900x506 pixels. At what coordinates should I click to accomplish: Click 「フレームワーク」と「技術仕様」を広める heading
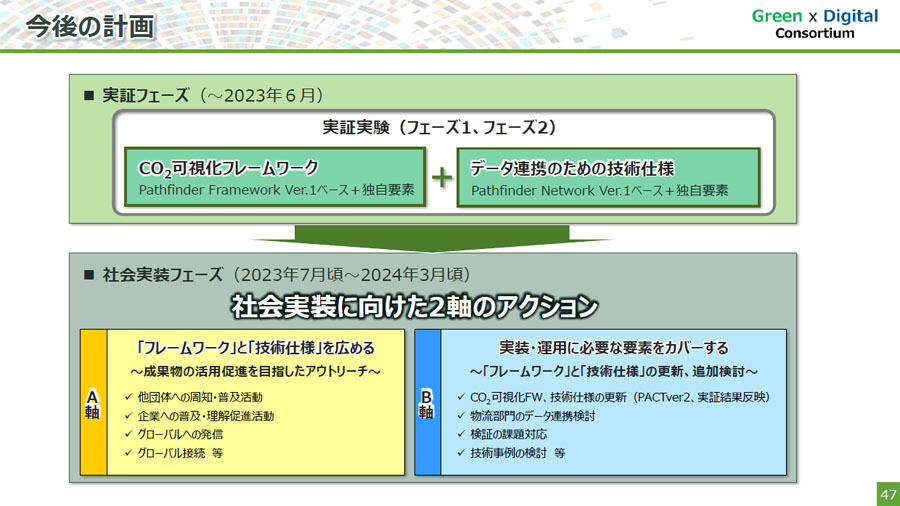(255, 348)
